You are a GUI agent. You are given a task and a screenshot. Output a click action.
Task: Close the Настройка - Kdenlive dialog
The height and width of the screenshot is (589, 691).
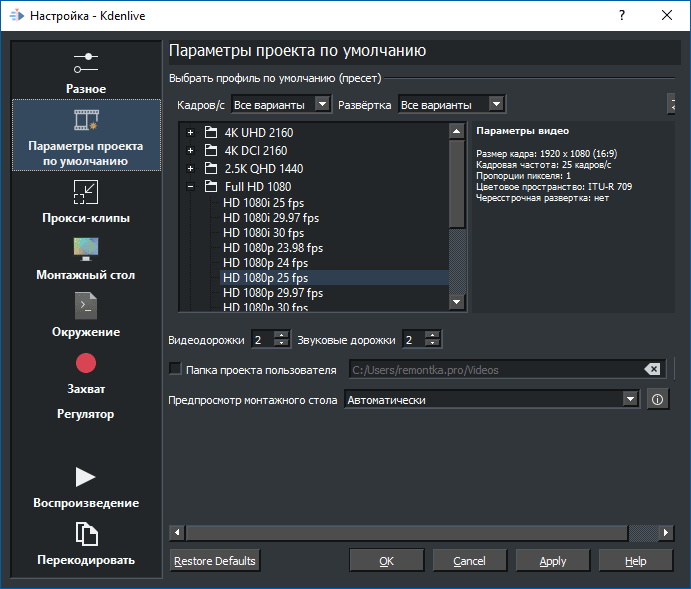click(x=667, y=15)
